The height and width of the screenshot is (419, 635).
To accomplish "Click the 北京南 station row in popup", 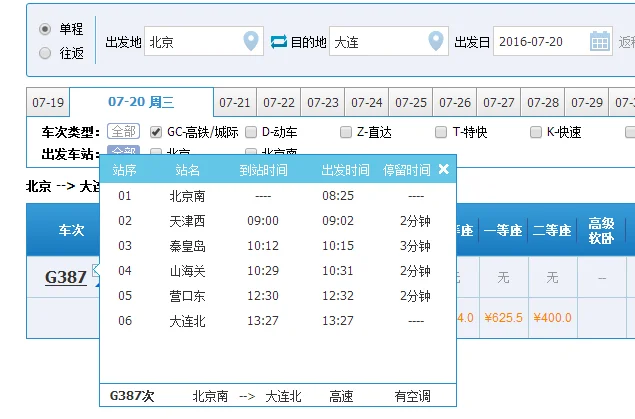I will 278,196.
